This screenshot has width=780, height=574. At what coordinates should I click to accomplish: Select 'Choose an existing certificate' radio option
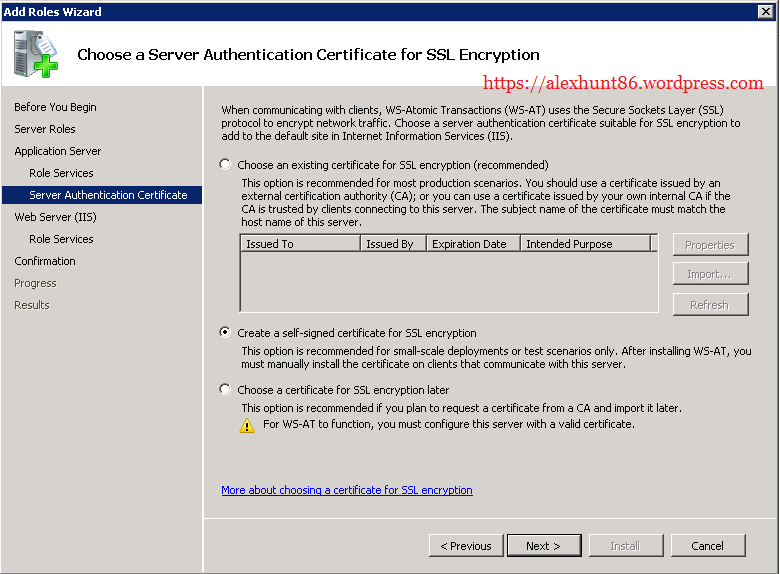click(225, 164)
